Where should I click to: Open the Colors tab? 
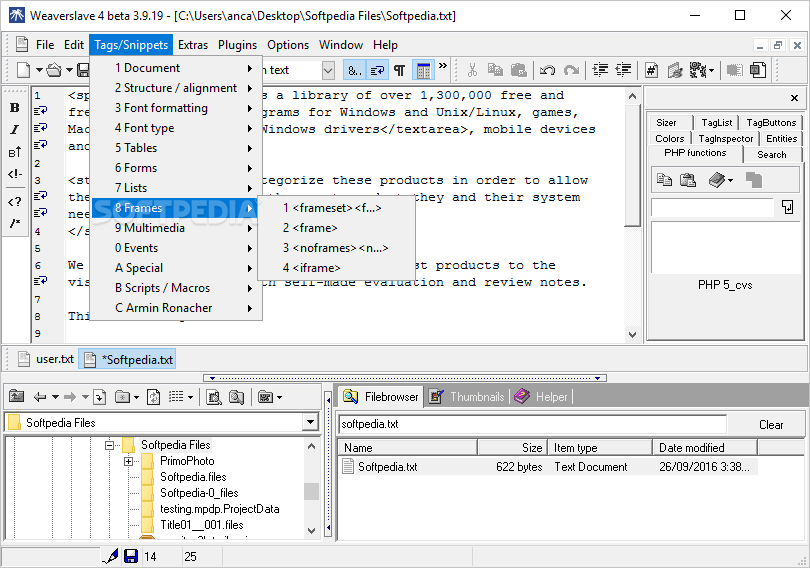point(669,138)
